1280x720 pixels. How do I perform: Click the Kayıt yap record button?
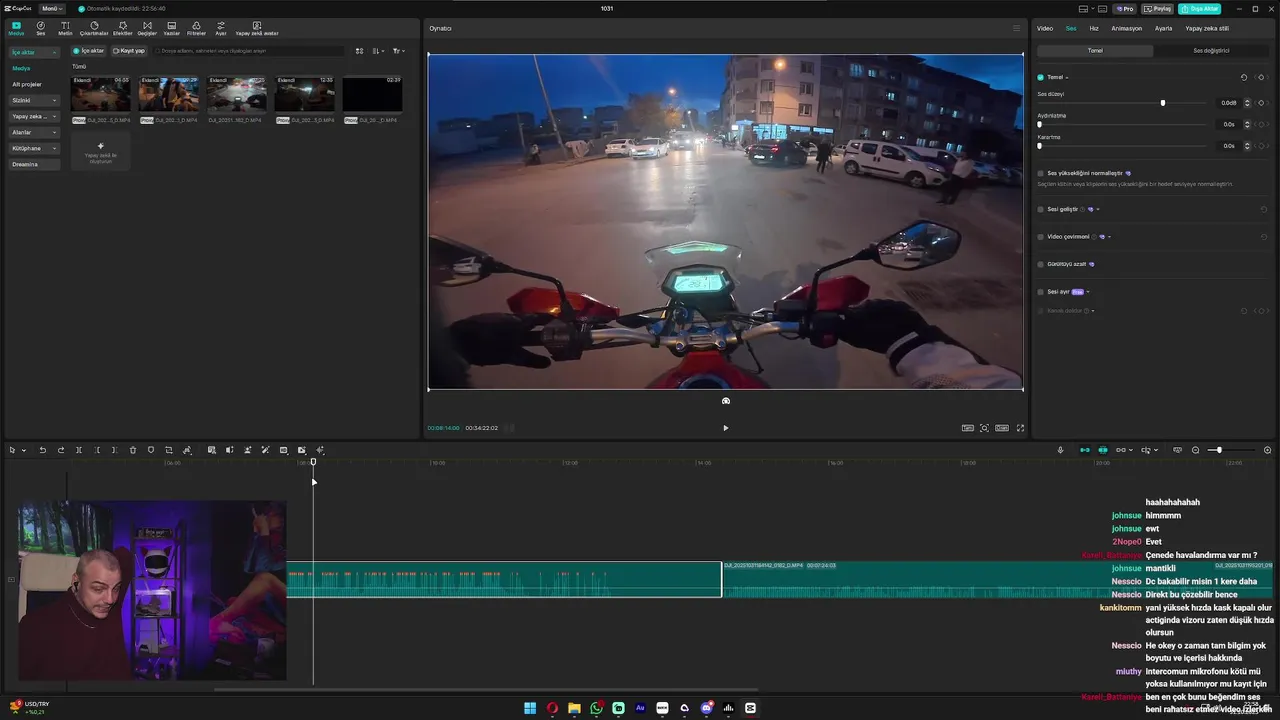(x=129, y=51)
